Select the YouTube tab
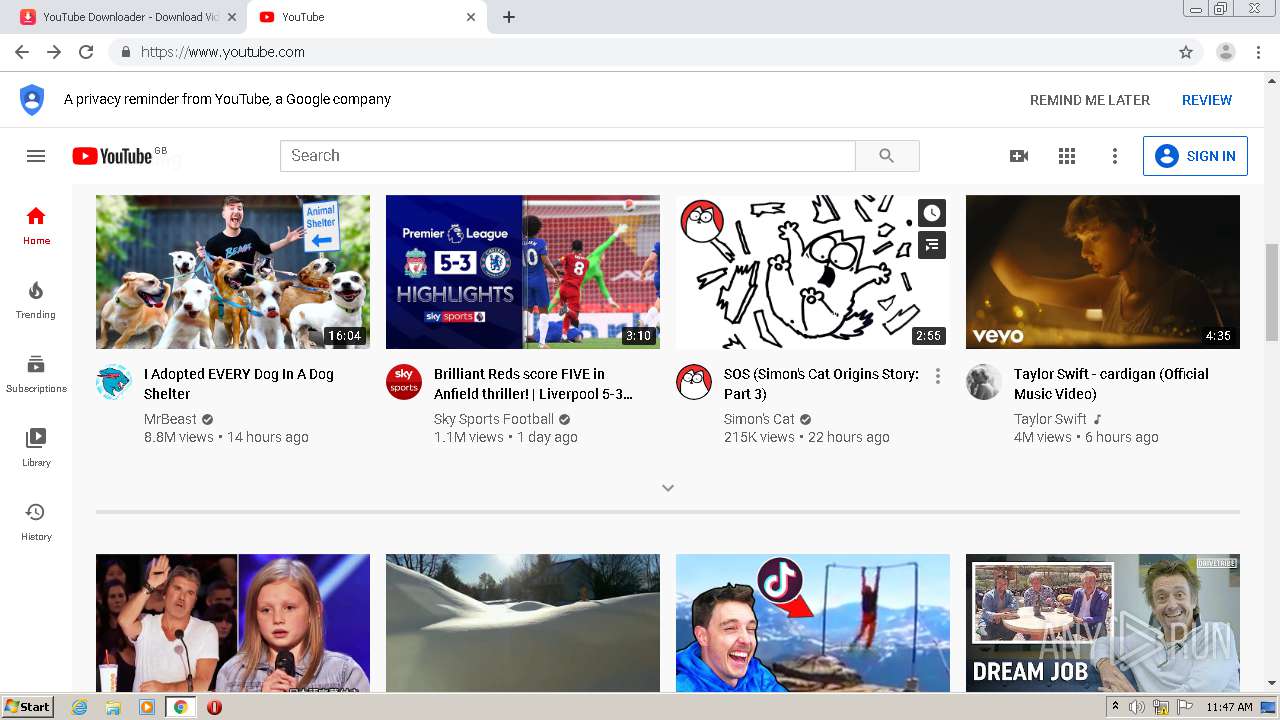 click(366, 17)
